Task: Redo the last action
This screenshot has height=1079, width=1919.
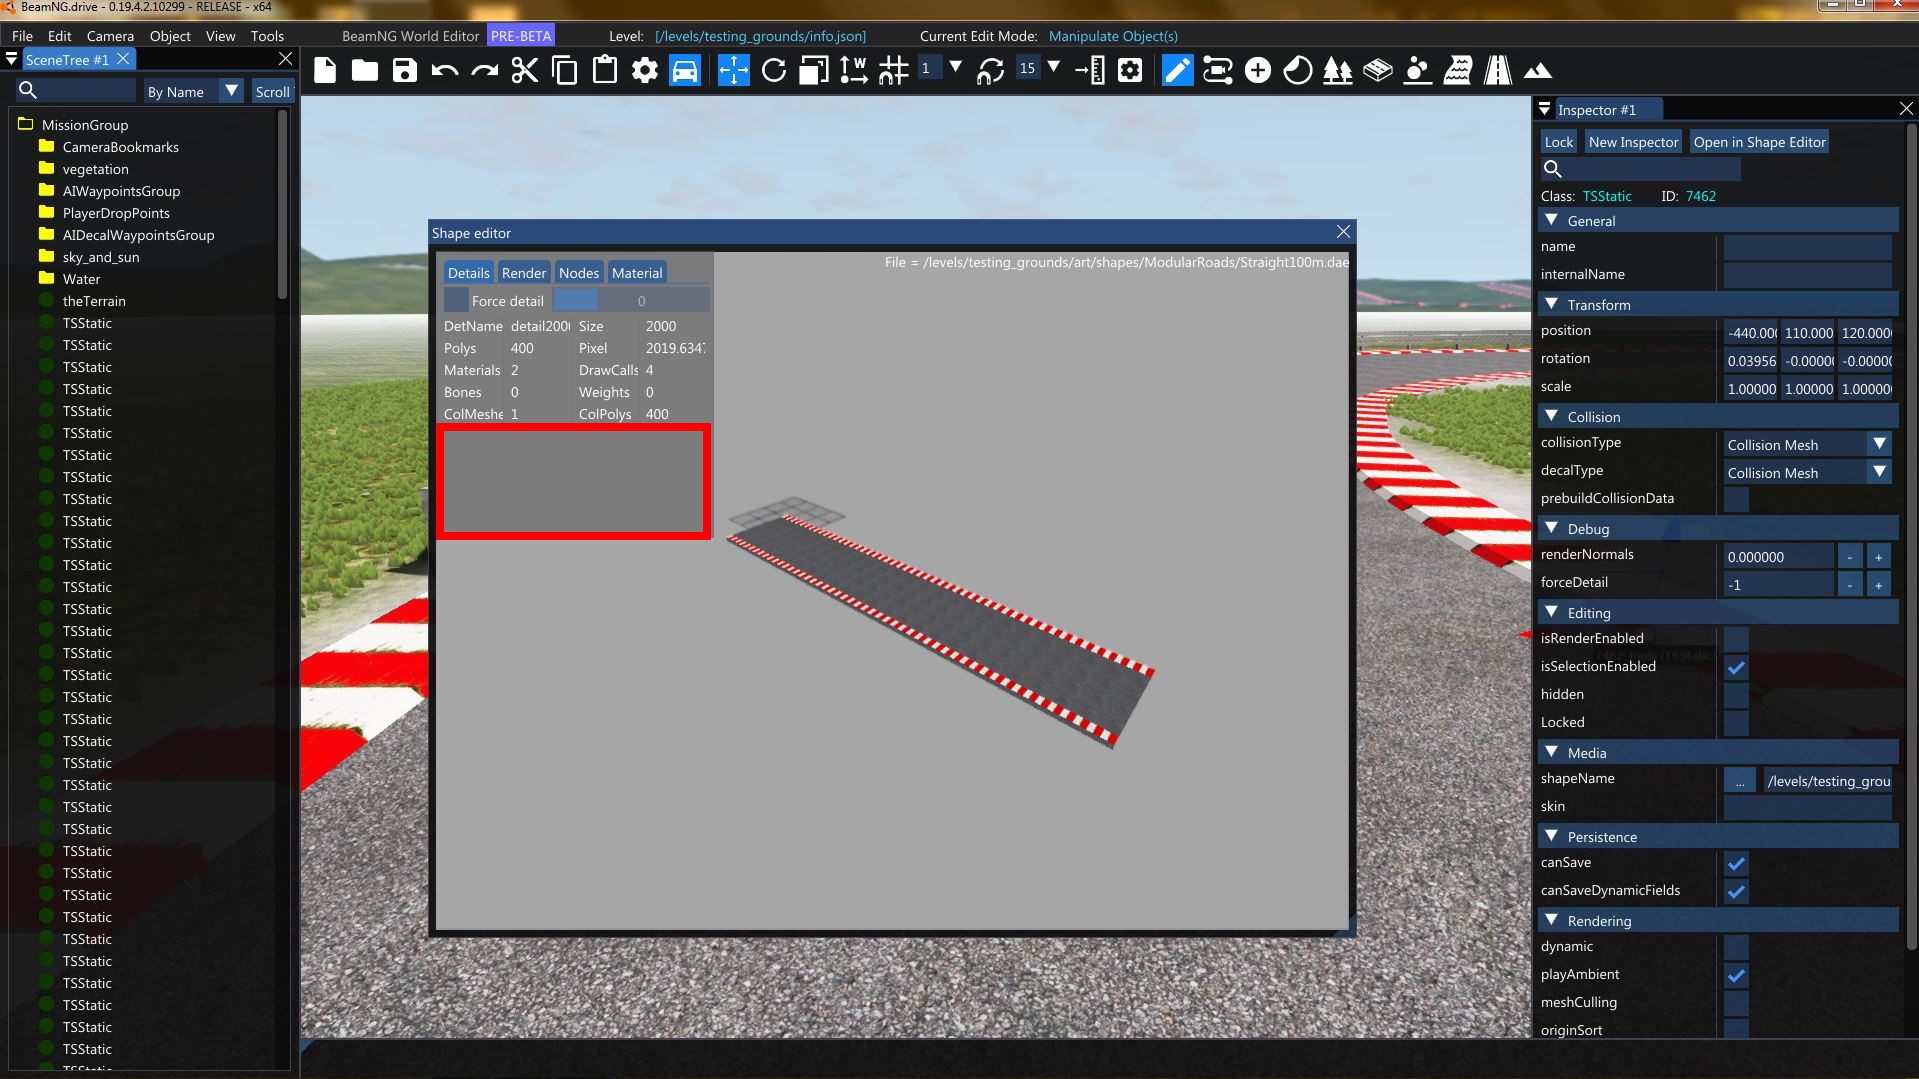Action: [x=485, y=70]
